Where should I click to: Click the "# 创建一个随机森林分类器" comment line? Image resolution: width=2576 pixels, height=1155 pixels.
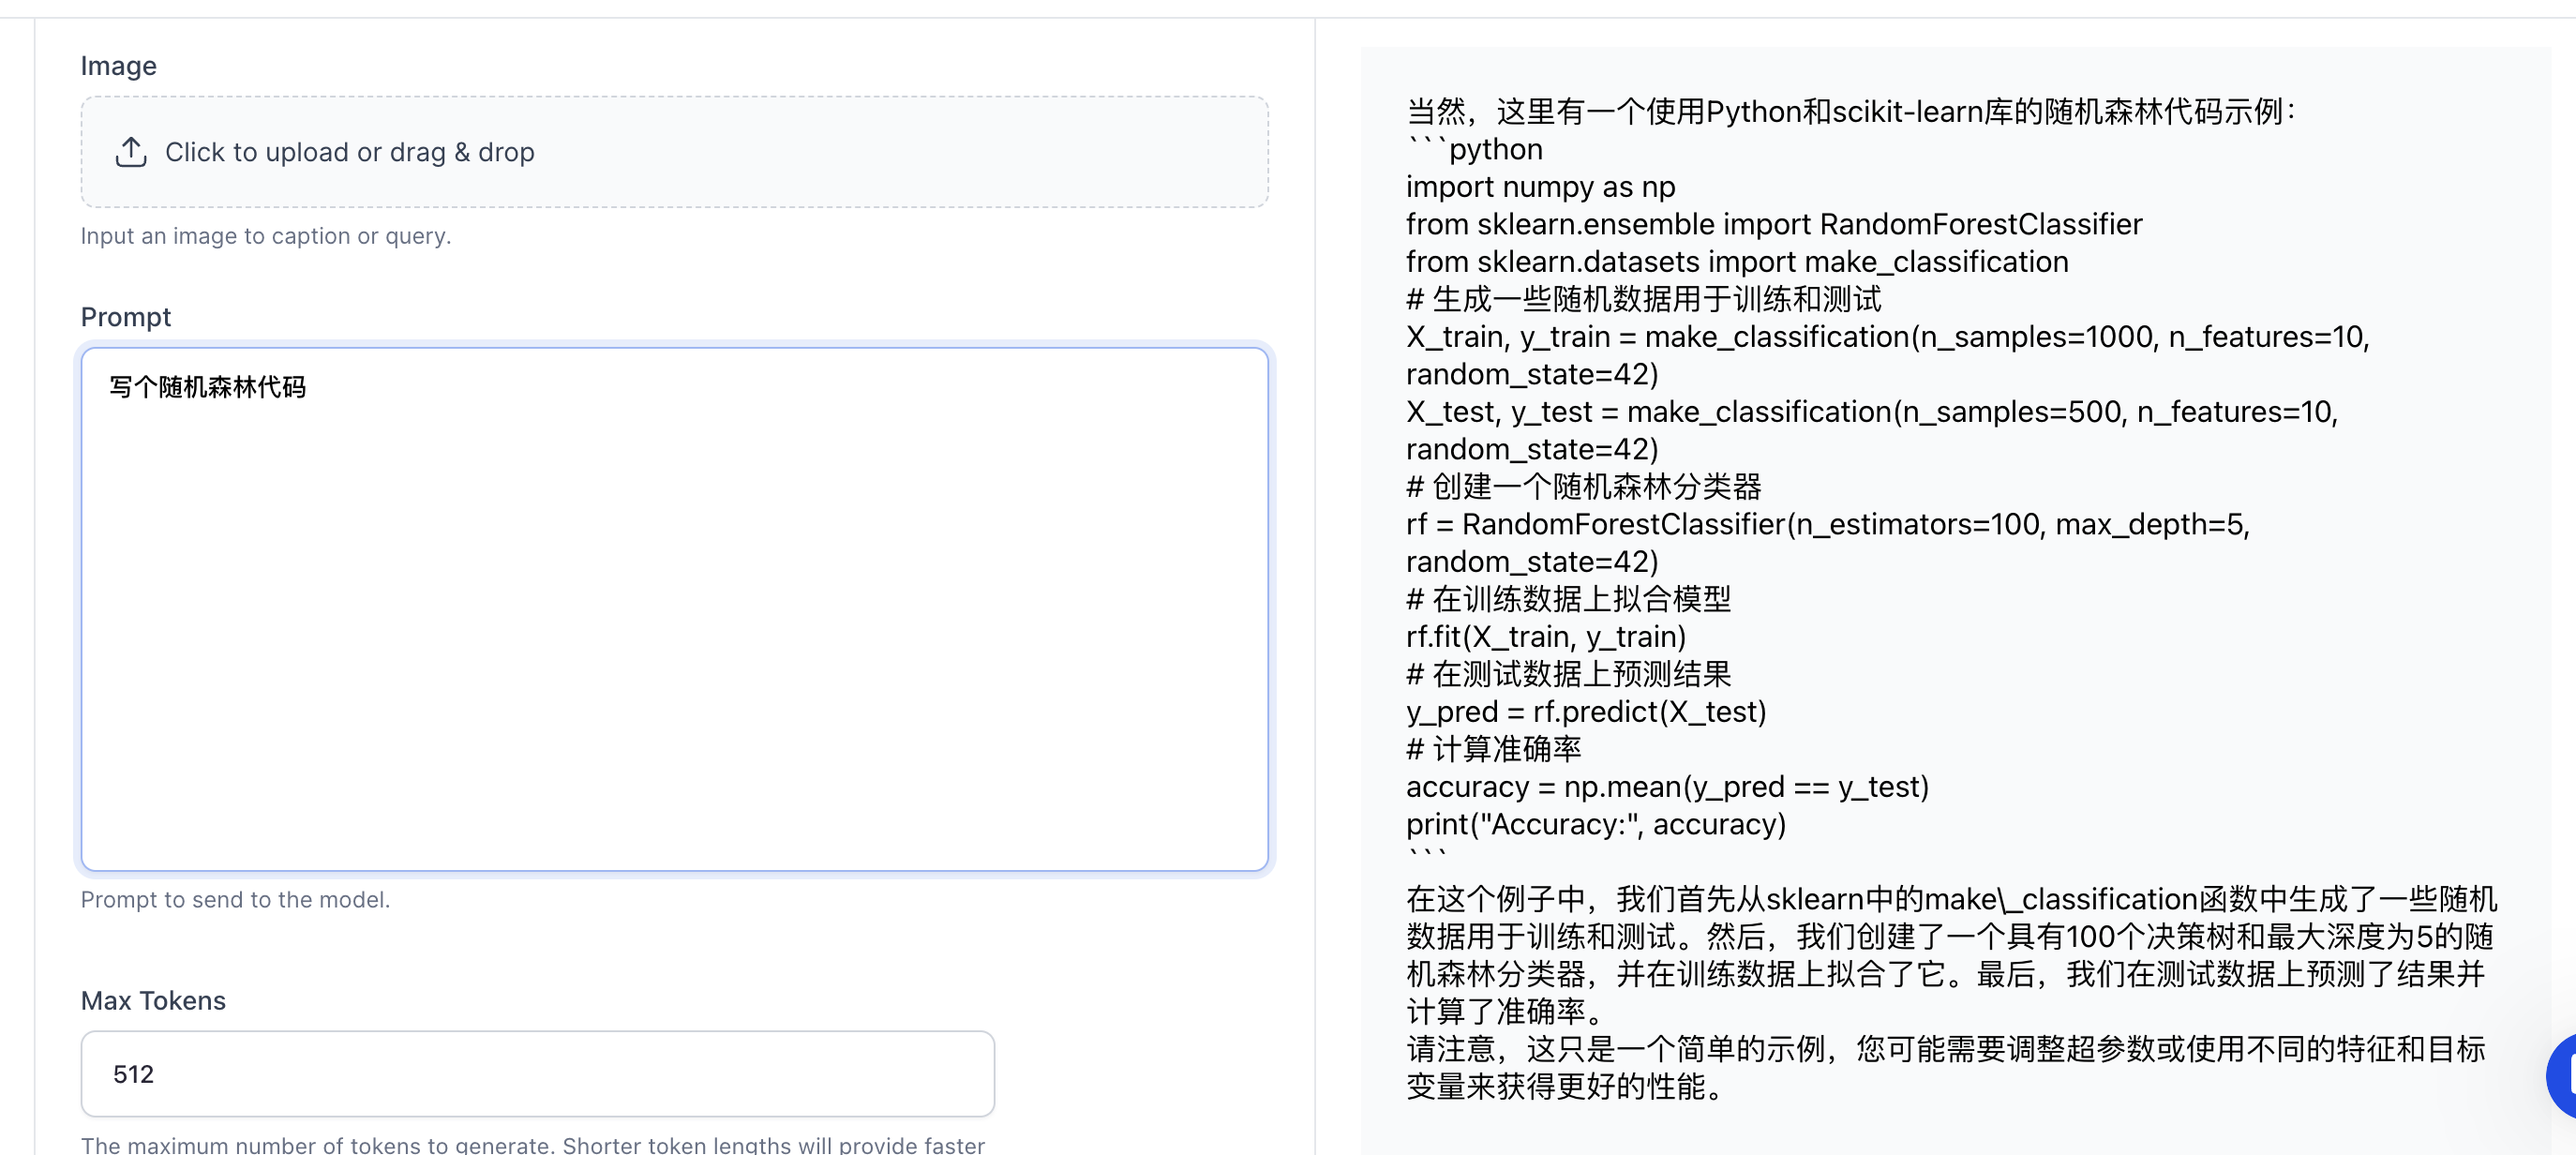click(1583, 487)
